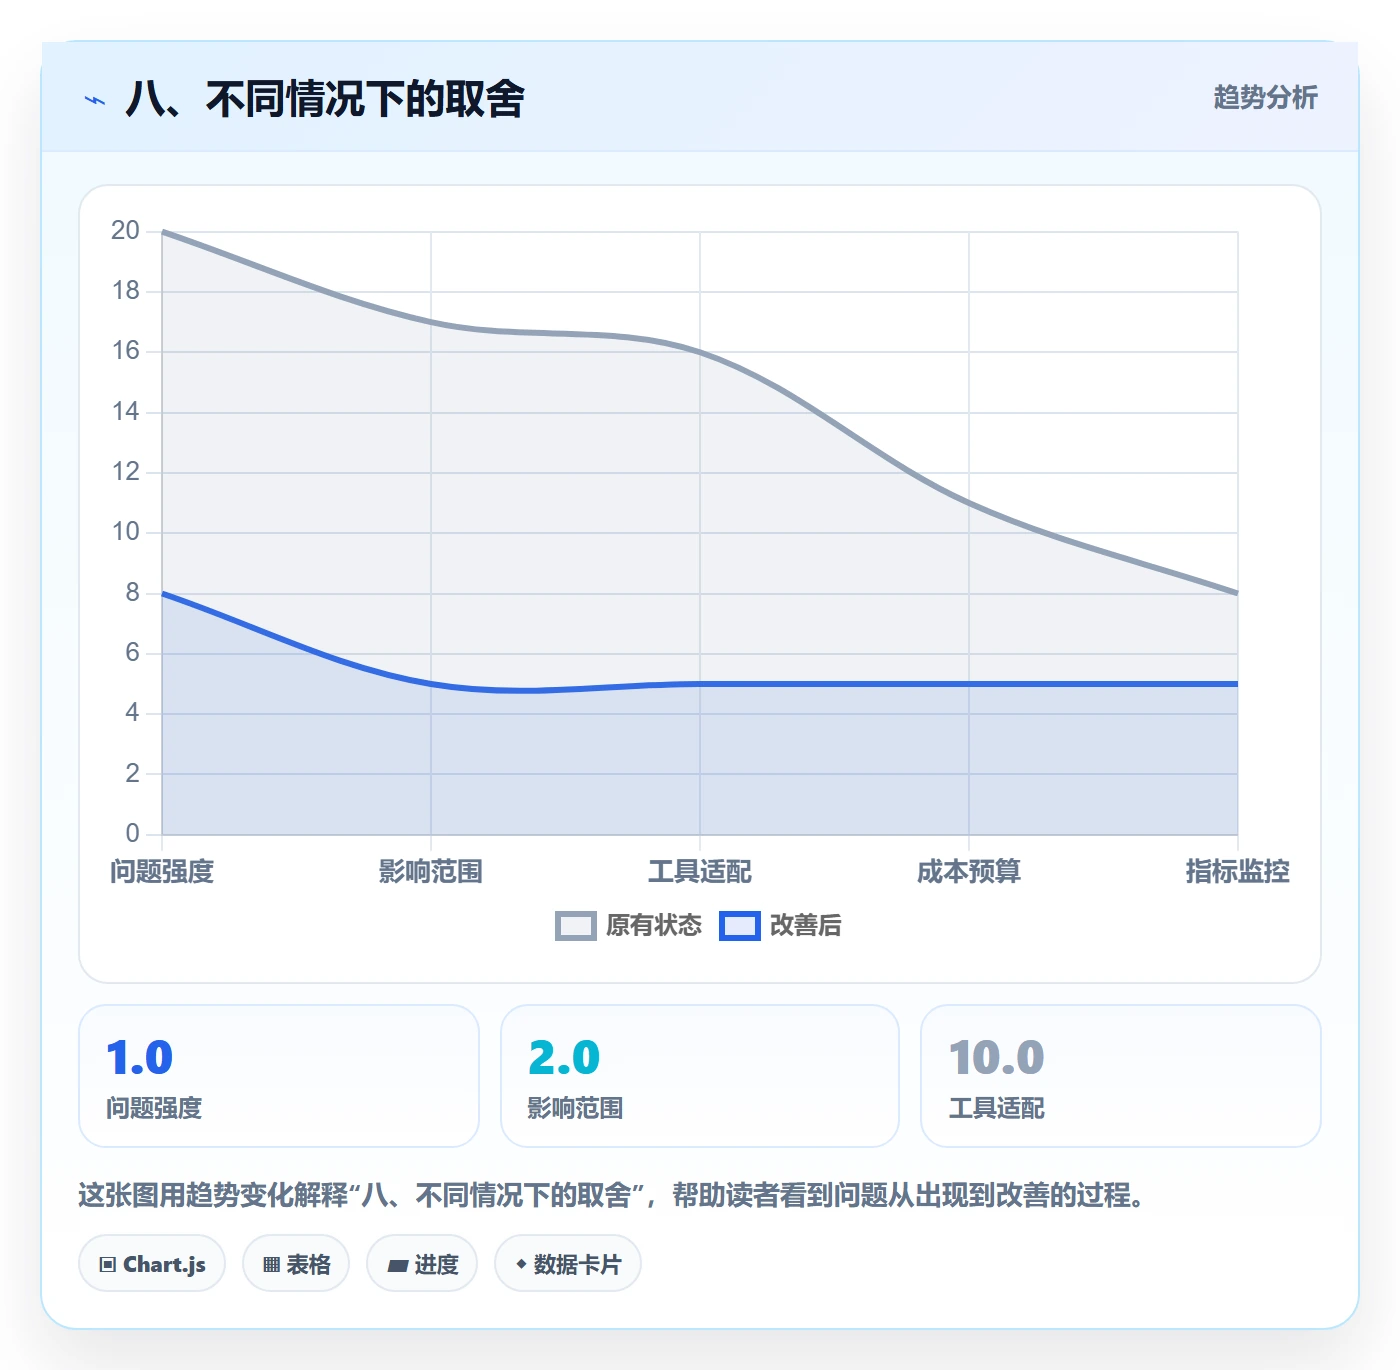
Task: Click the lightning icon beside the title
Action: tap(95, 100)
